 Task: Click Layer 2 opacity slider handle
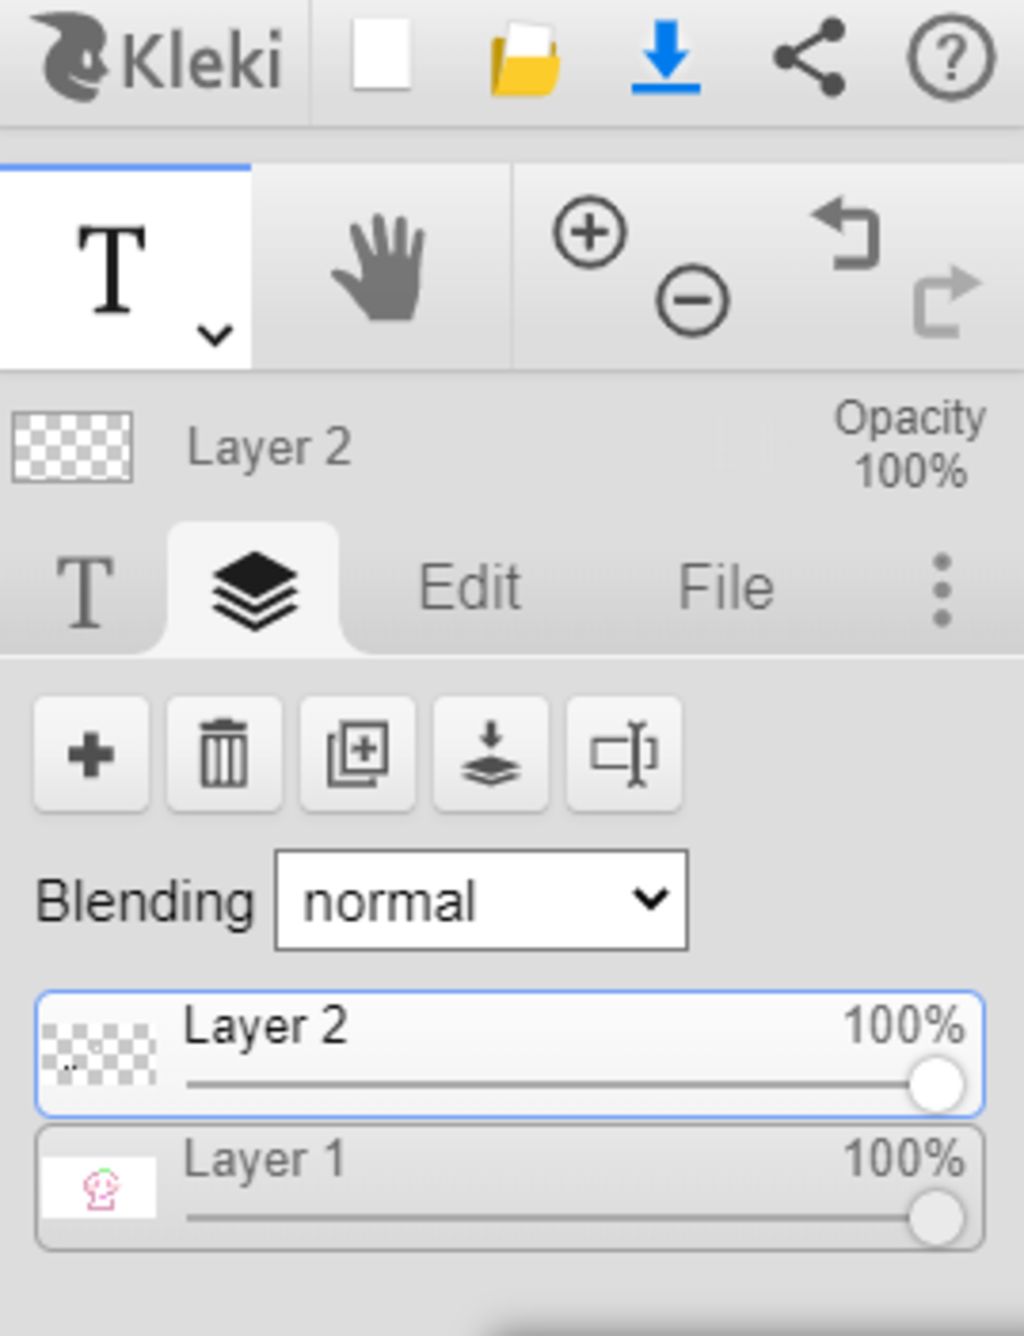pos(936,1084)
